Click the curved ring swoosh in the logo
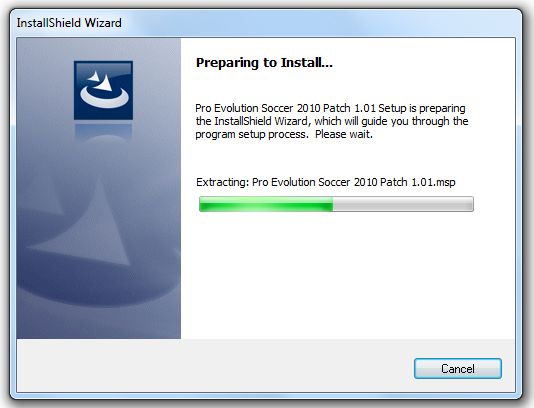Screen dimensions: 534x408 point(104,97)
